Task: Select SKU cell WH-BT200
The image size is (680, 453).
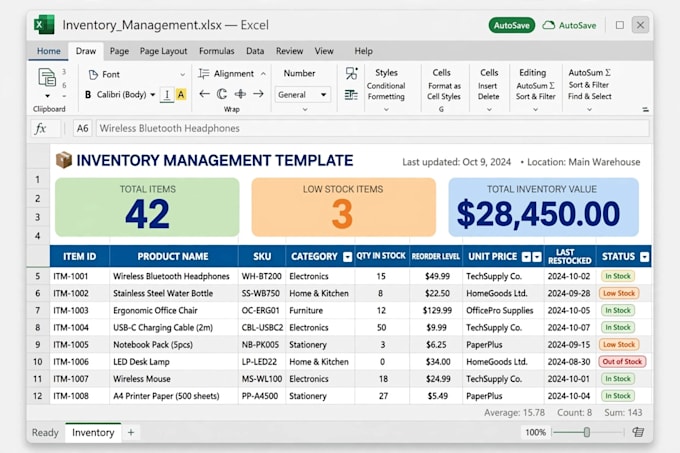Action: coord(262,276)
